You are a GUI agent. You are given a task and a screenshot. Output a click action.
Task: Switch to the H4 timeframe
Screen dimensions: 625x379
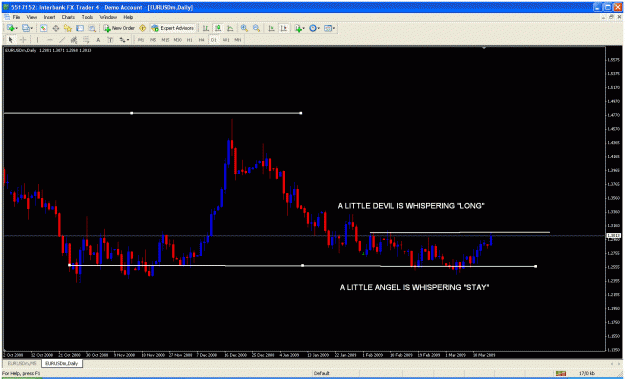[202, 40]
